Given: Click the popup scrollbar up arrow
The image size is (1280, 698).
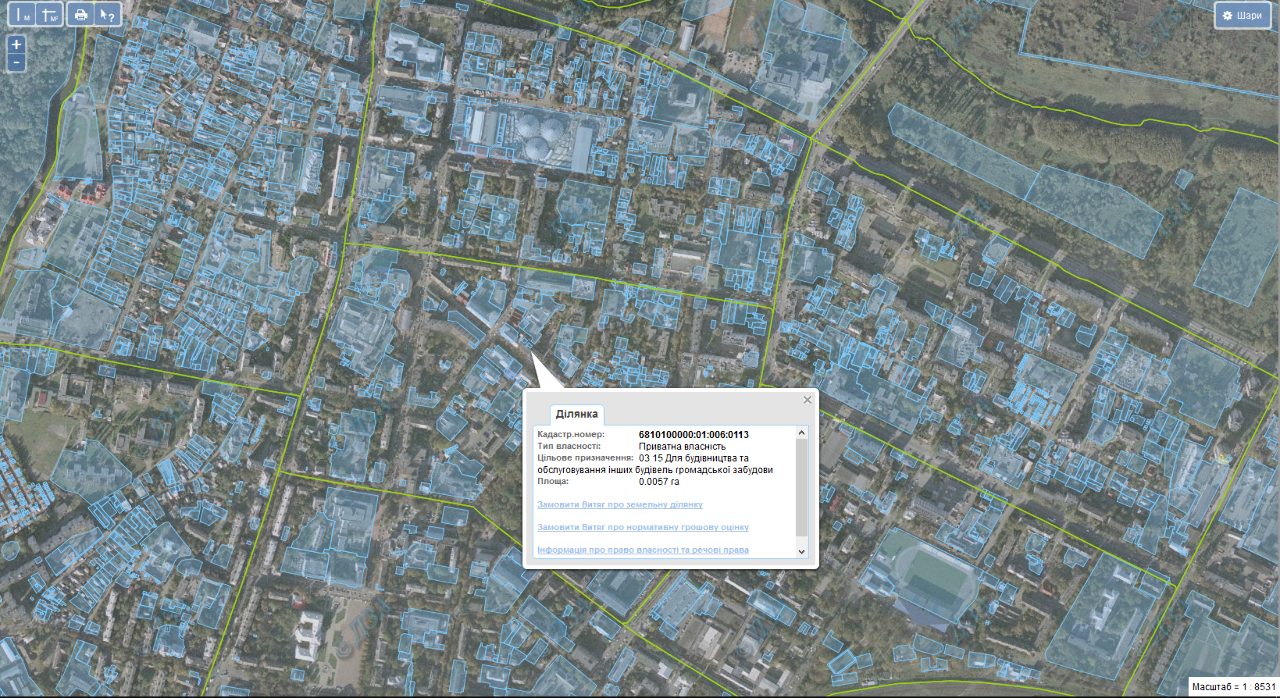Looking at the screenshot, I should (x=801, y=433).
